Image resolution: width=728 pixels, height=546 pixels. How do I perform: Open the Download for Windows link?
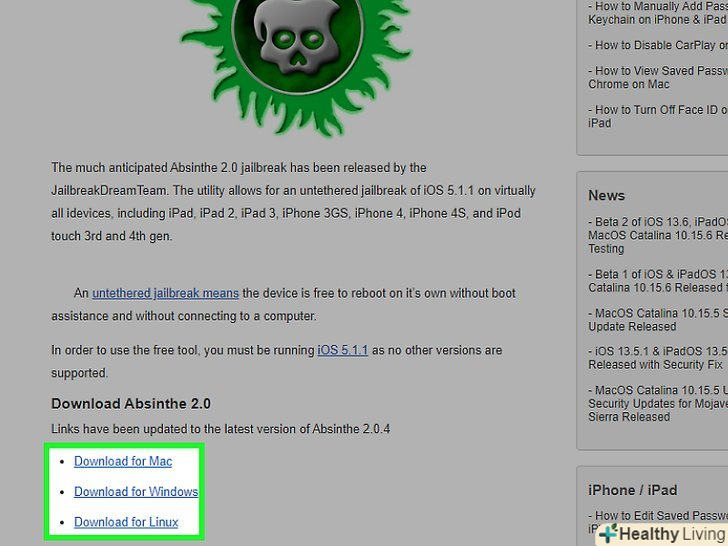point(136,491)
